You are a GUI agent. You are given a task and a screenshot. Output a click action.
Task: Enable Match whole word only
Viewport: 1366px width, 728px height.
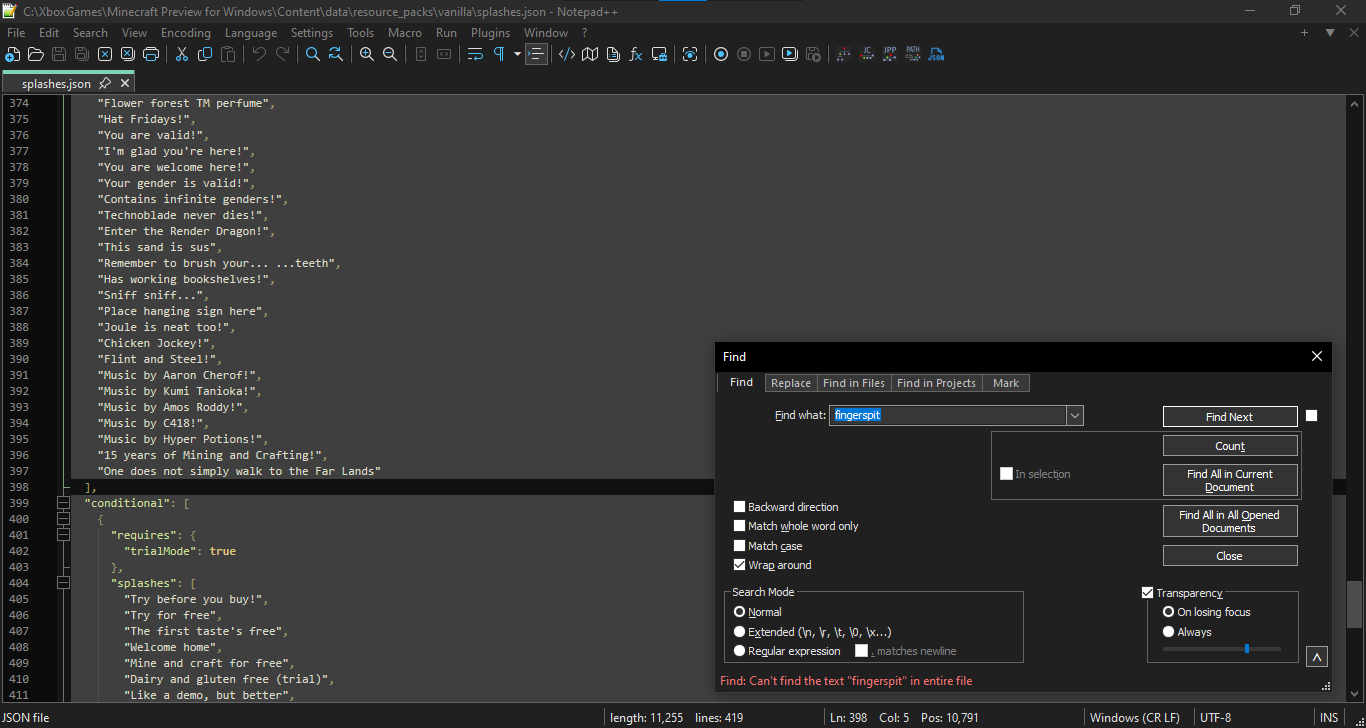pyautogui.click(x=739, y=526)
